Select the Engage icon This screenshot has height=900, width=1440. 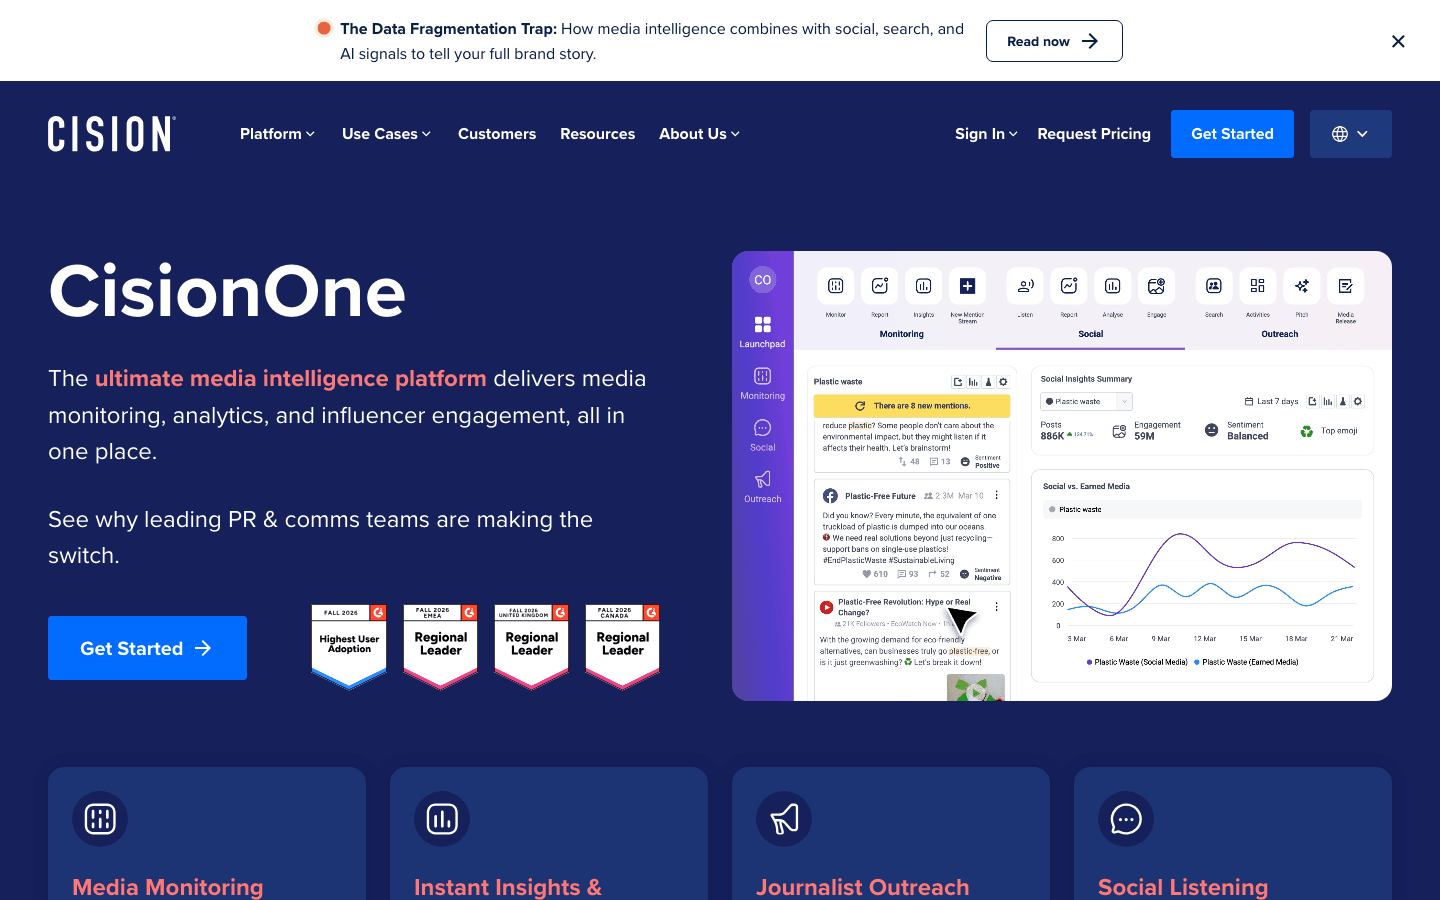1156,286
